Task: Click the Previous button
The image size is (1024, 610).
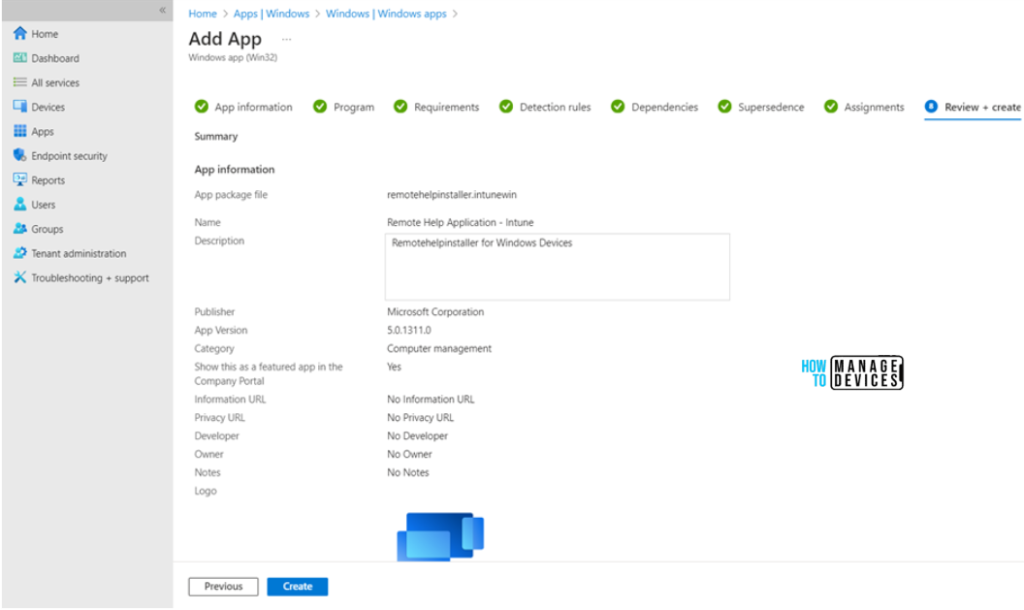Action: click(x=223, y=586)
